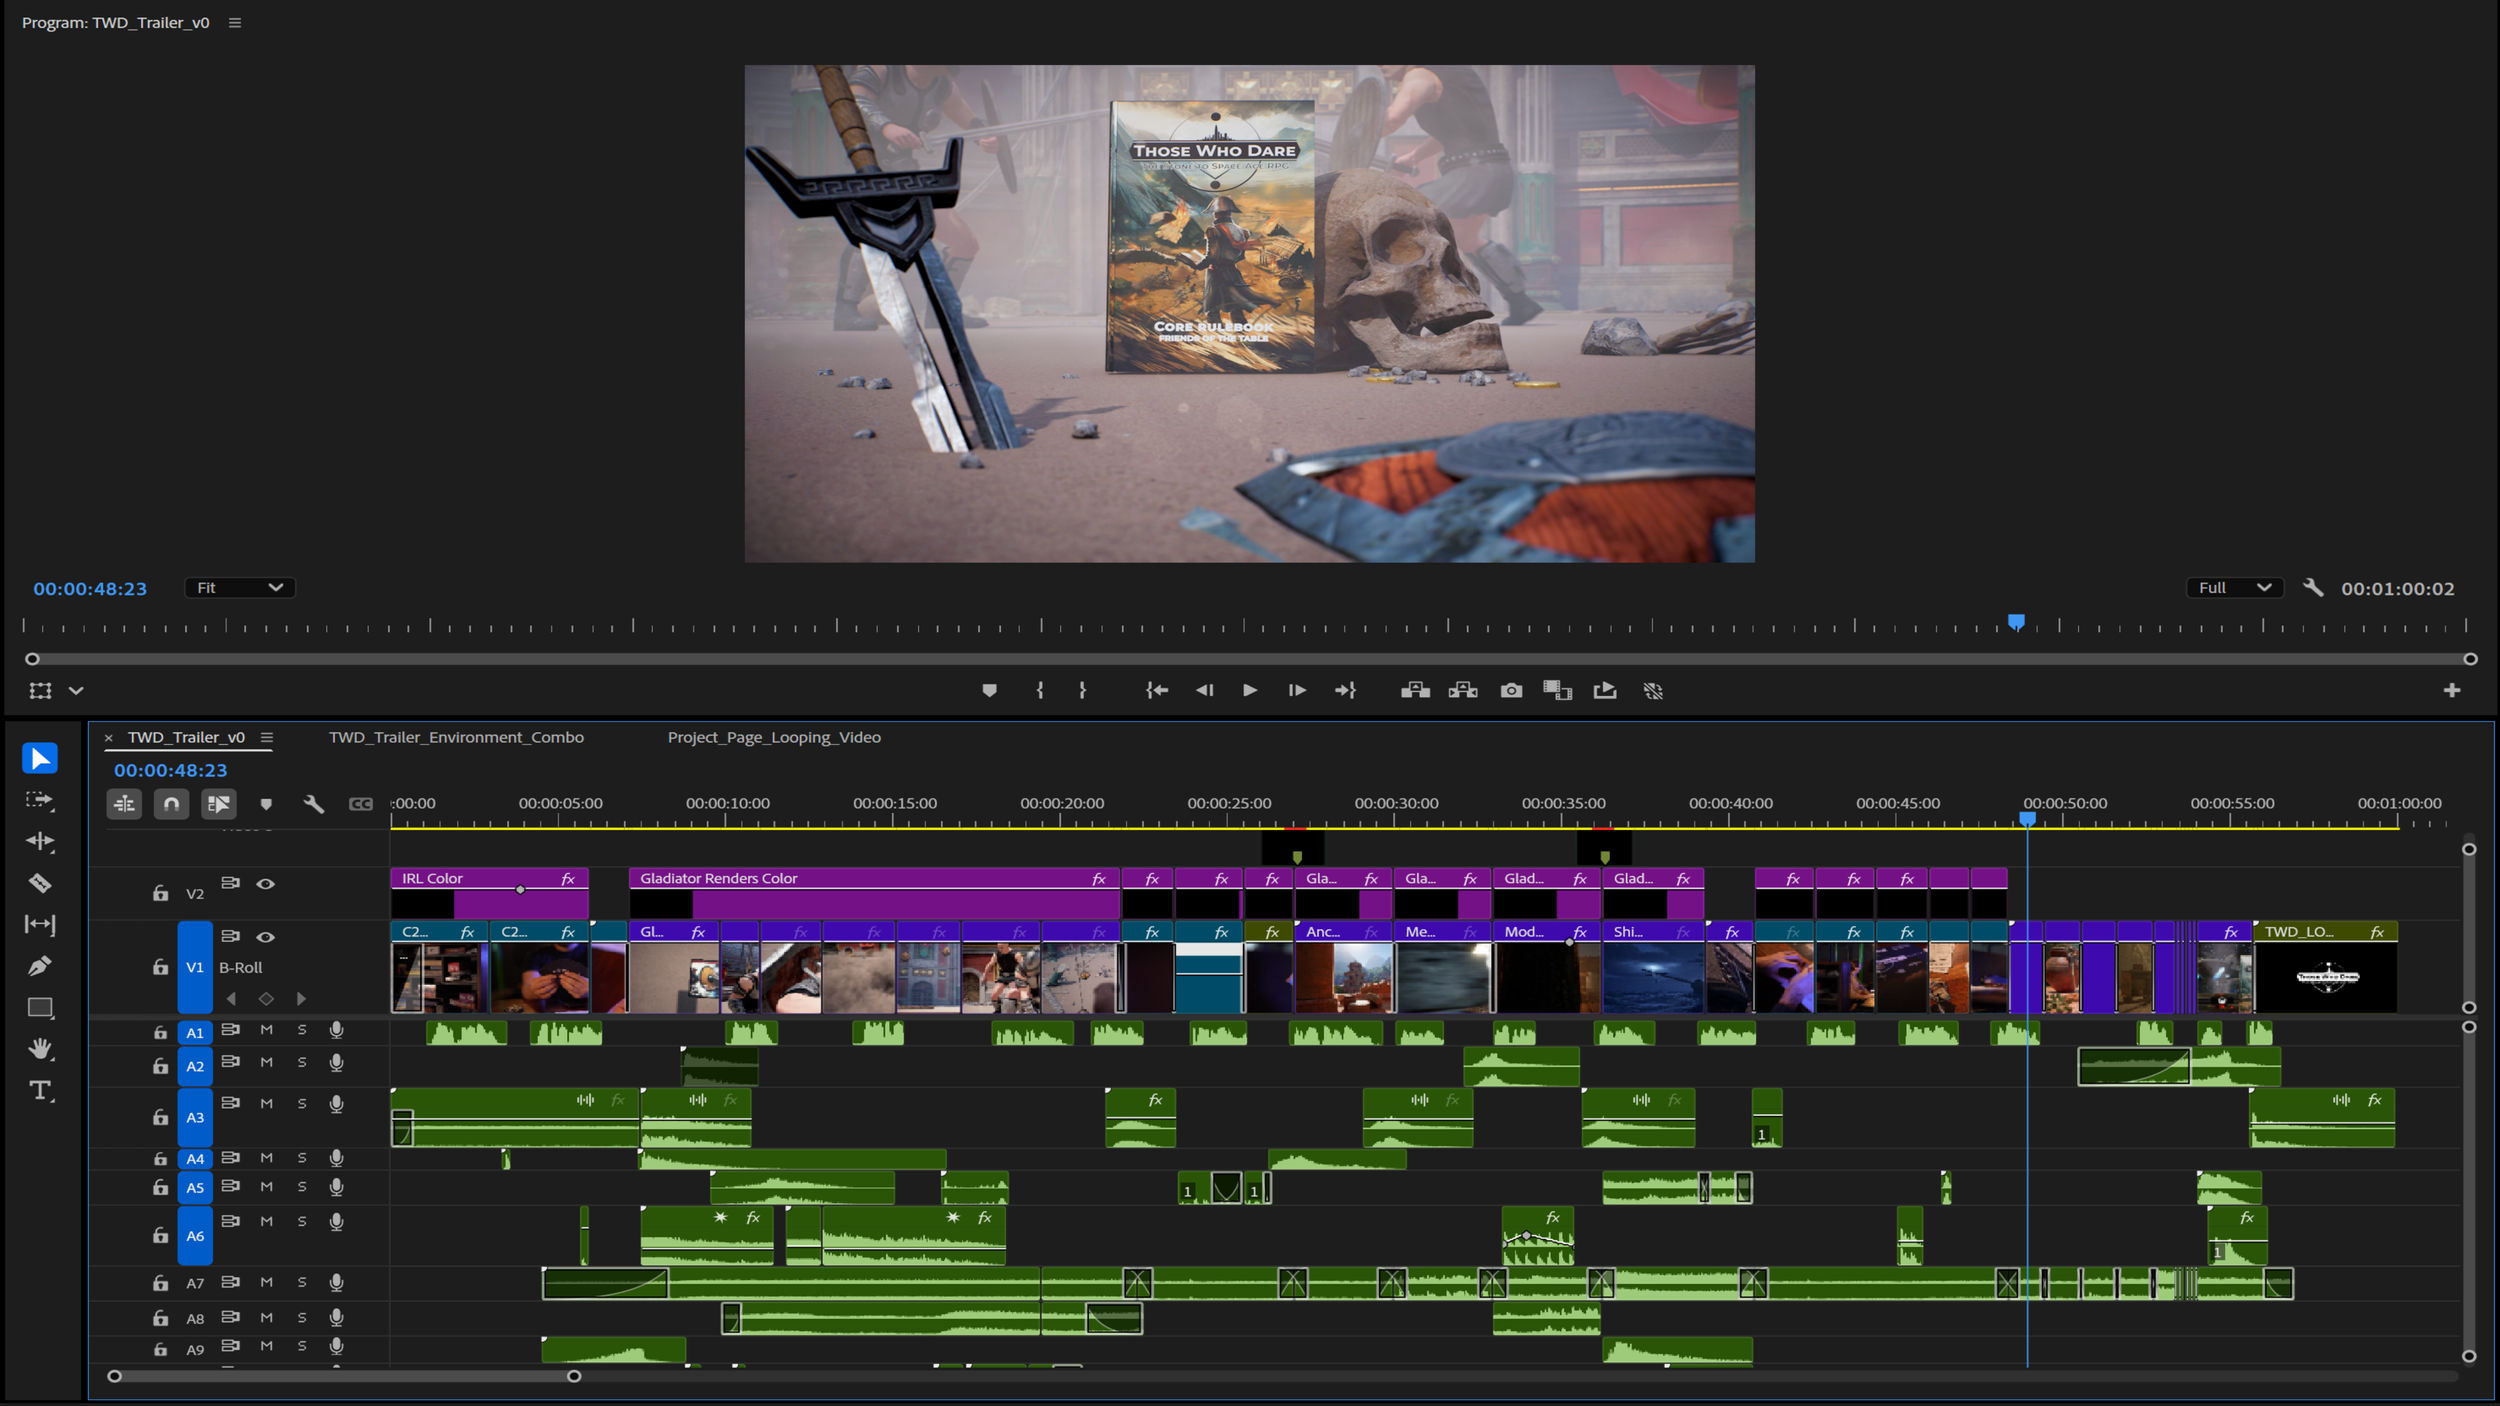
Task: Solo audio track A3
Action: (x=302, y=1104)
